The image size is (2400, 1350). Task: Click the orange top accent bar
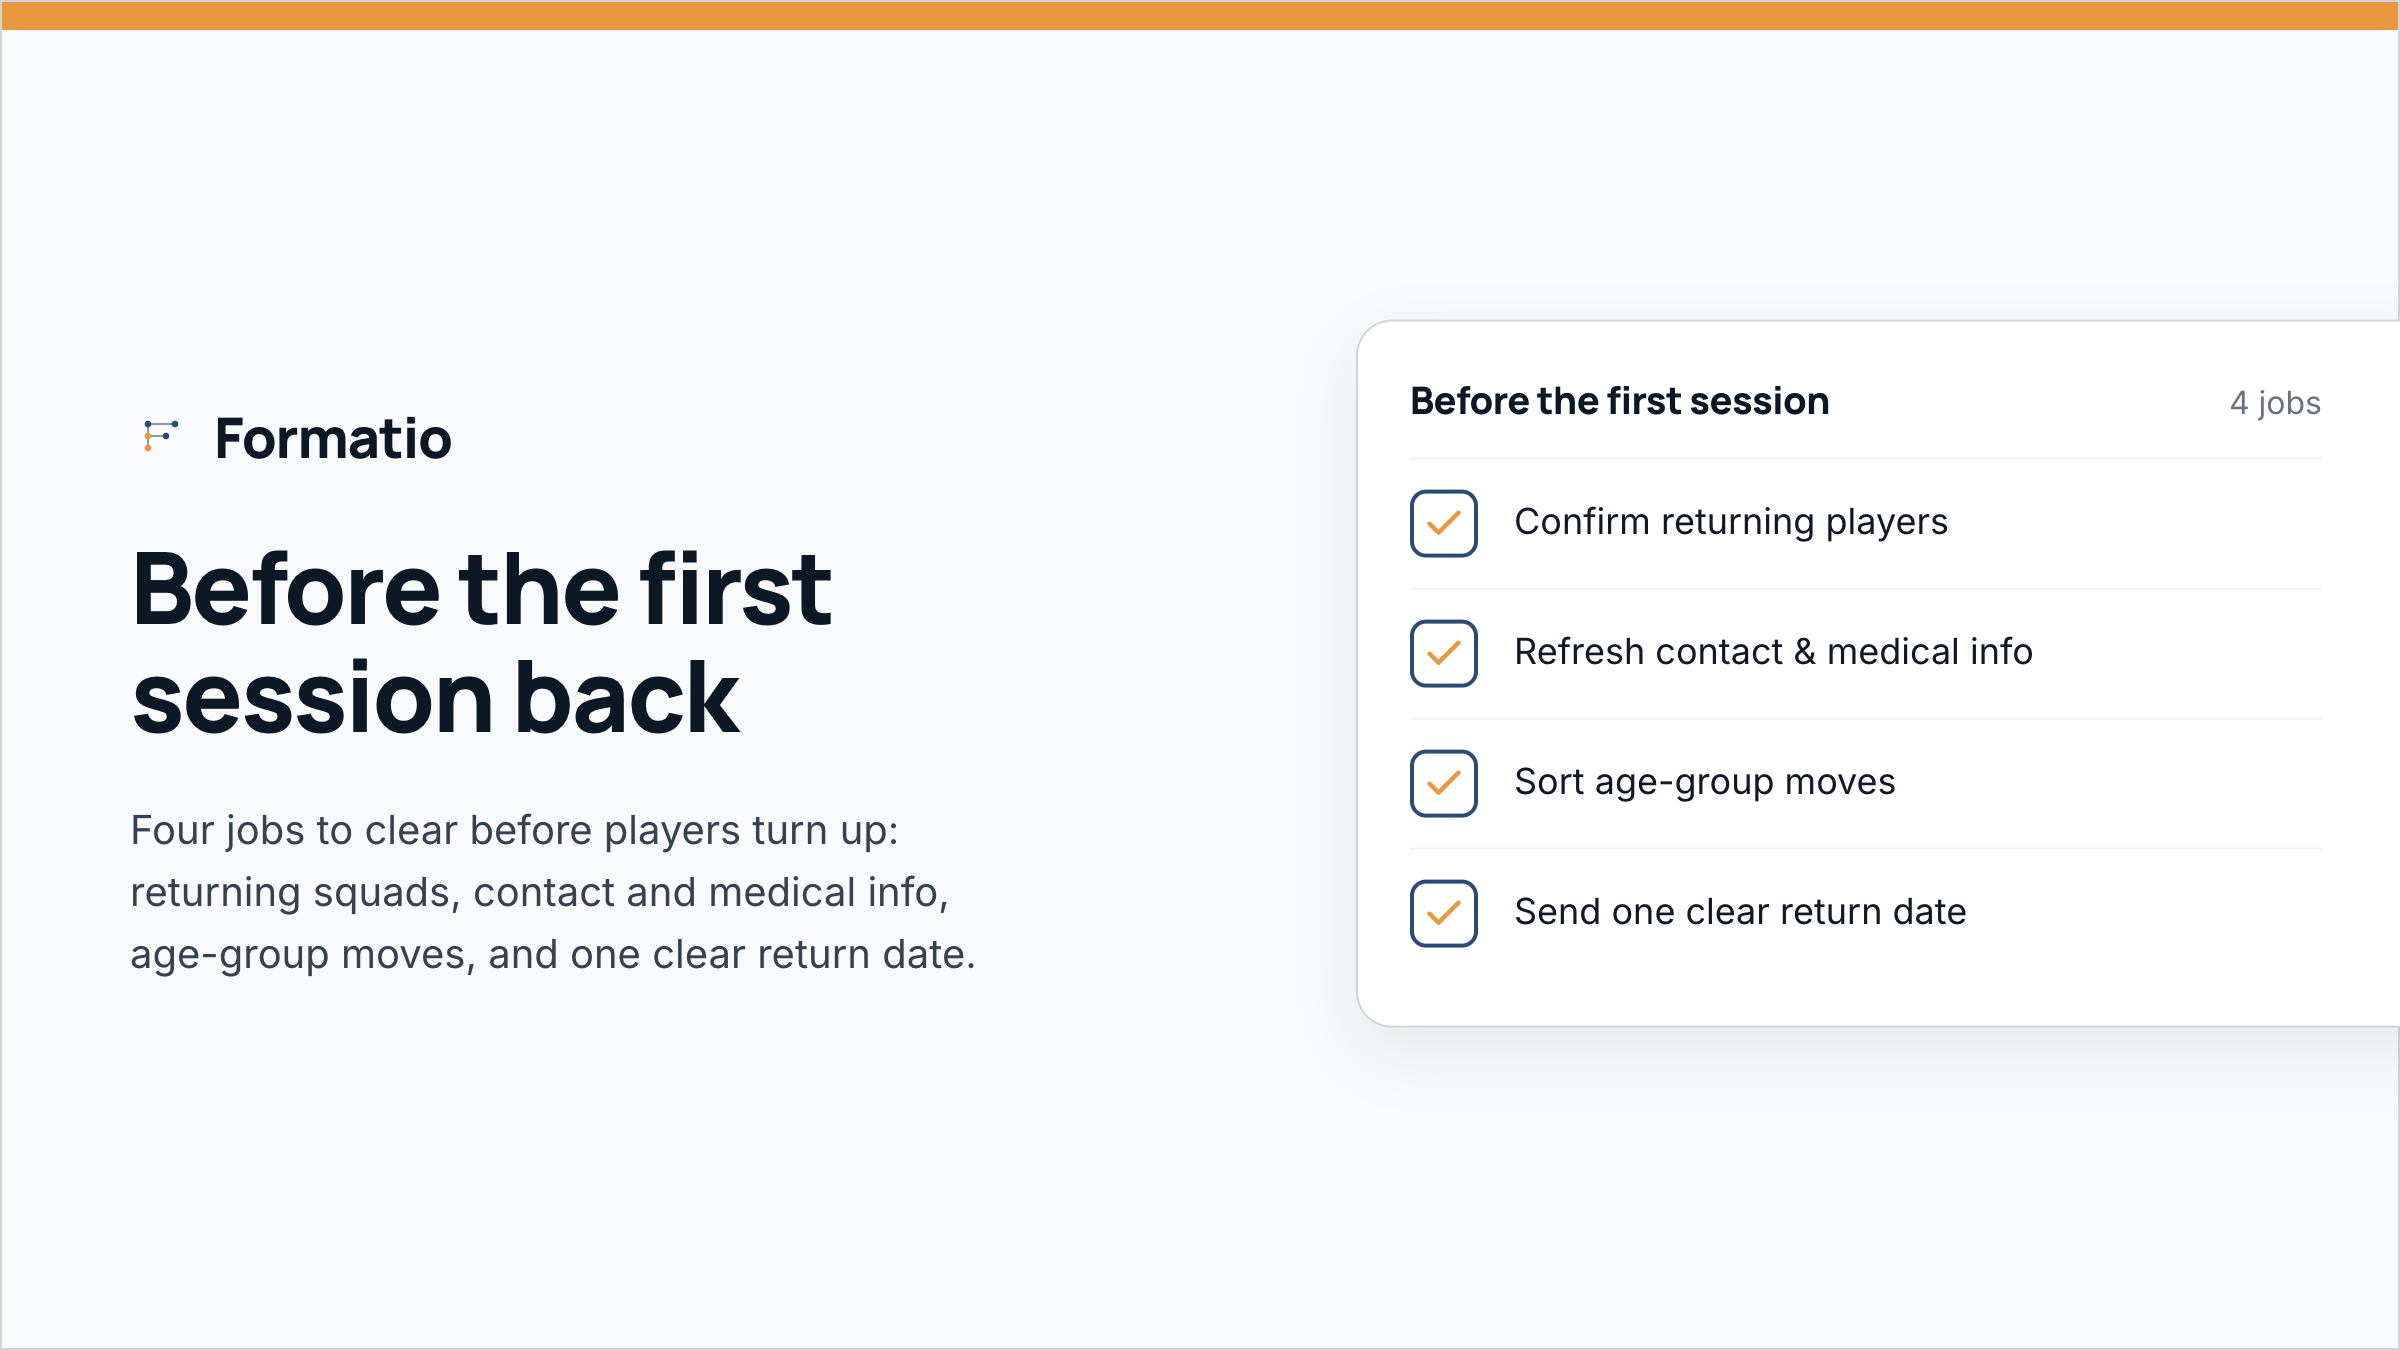[1200, 15]
